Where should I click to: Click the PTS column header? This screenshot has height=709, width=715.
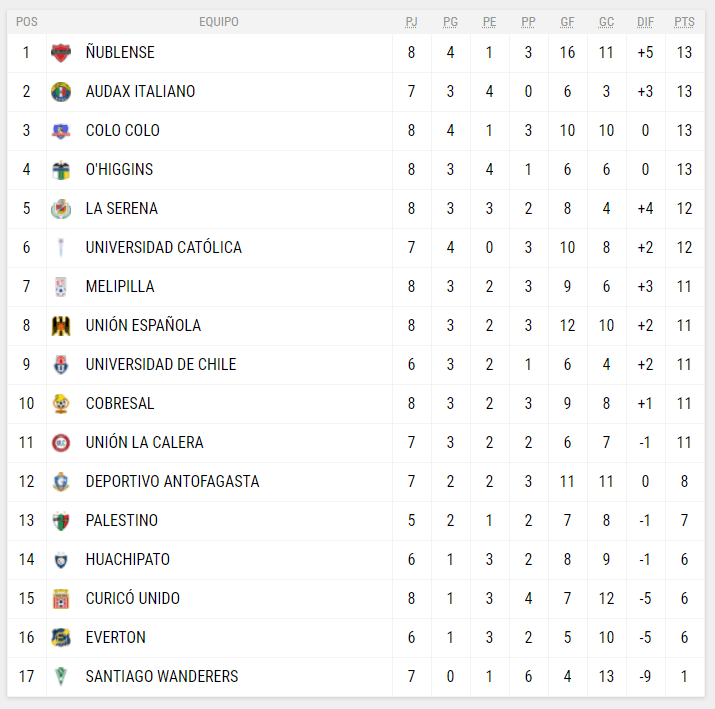(x=684, y=22)
